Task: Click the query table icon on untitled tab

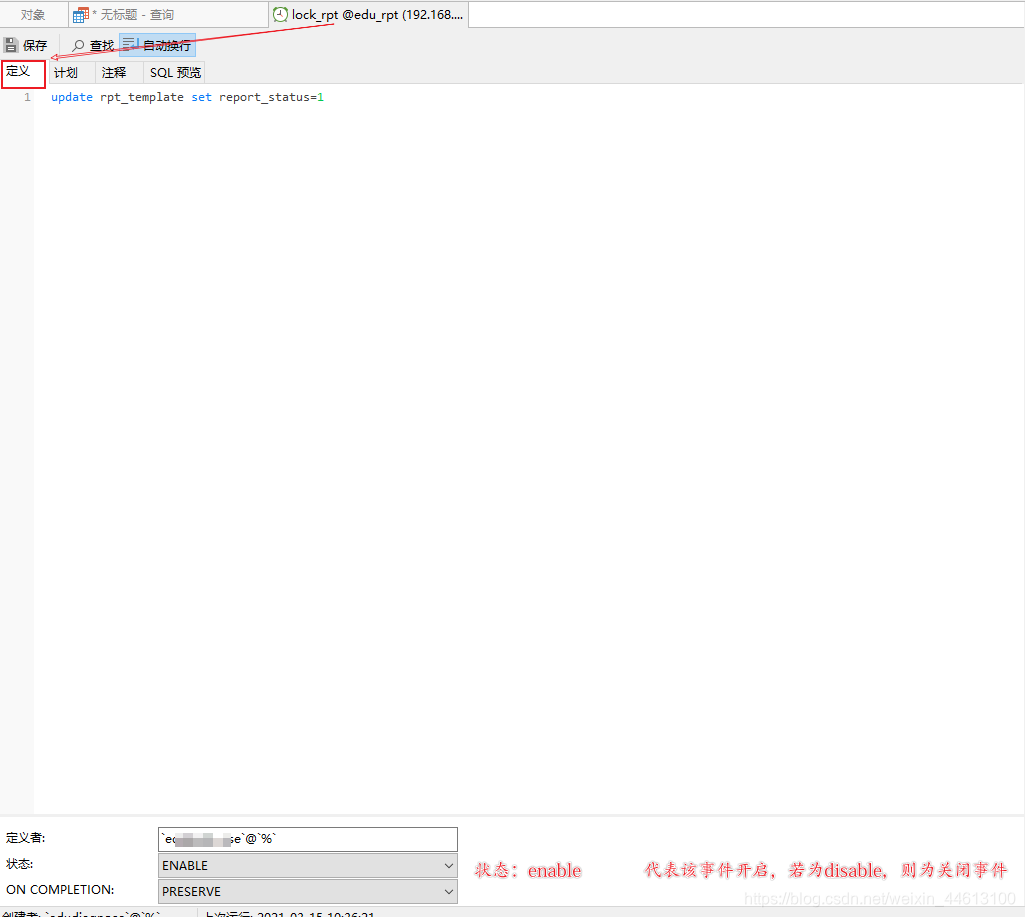Action: click(x=80, y=15)
